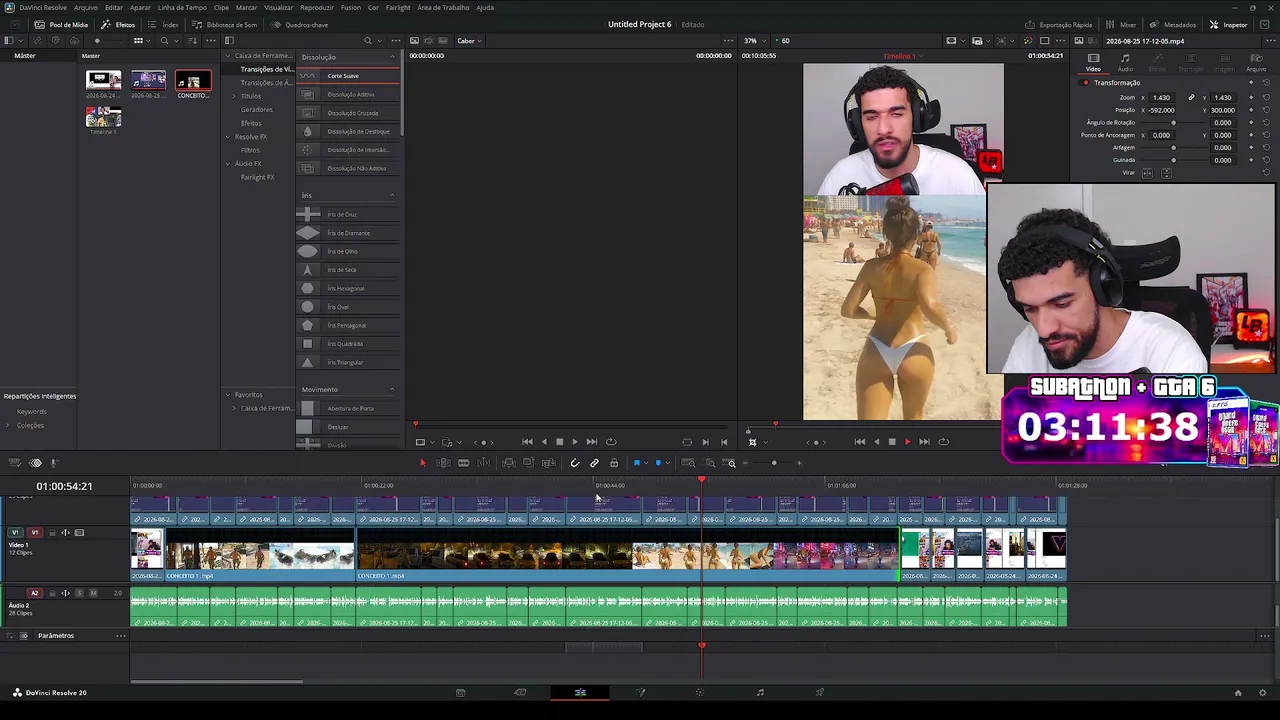Expand the Títulos tree item
This screenshot has height=720, width=1280.
[234, 96]
